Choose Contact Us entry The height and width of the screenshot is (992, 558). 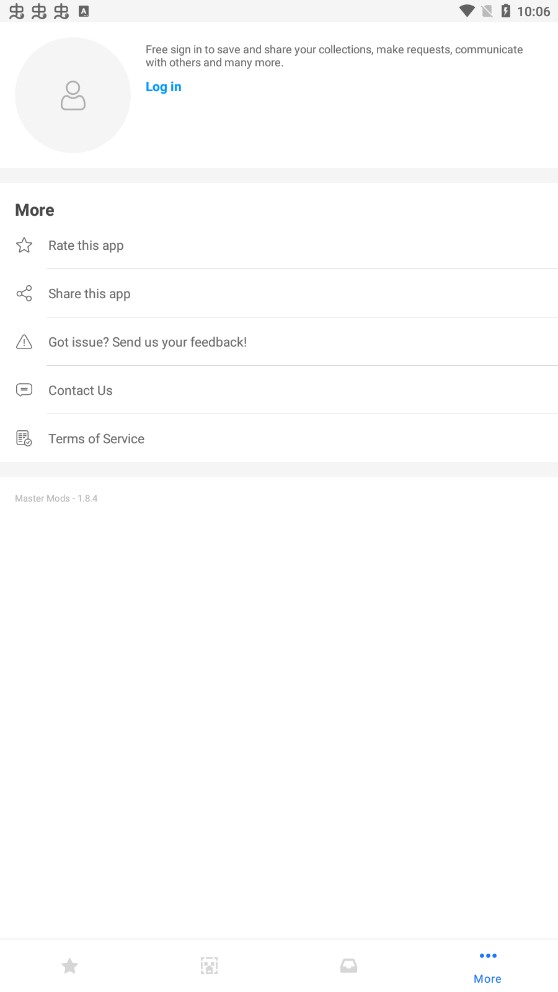[279, 390]
